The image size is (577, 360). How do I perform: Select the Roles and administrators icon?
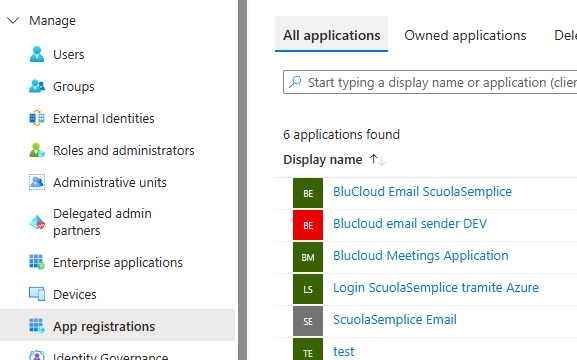pyautogui.click(x=37, y=150)
